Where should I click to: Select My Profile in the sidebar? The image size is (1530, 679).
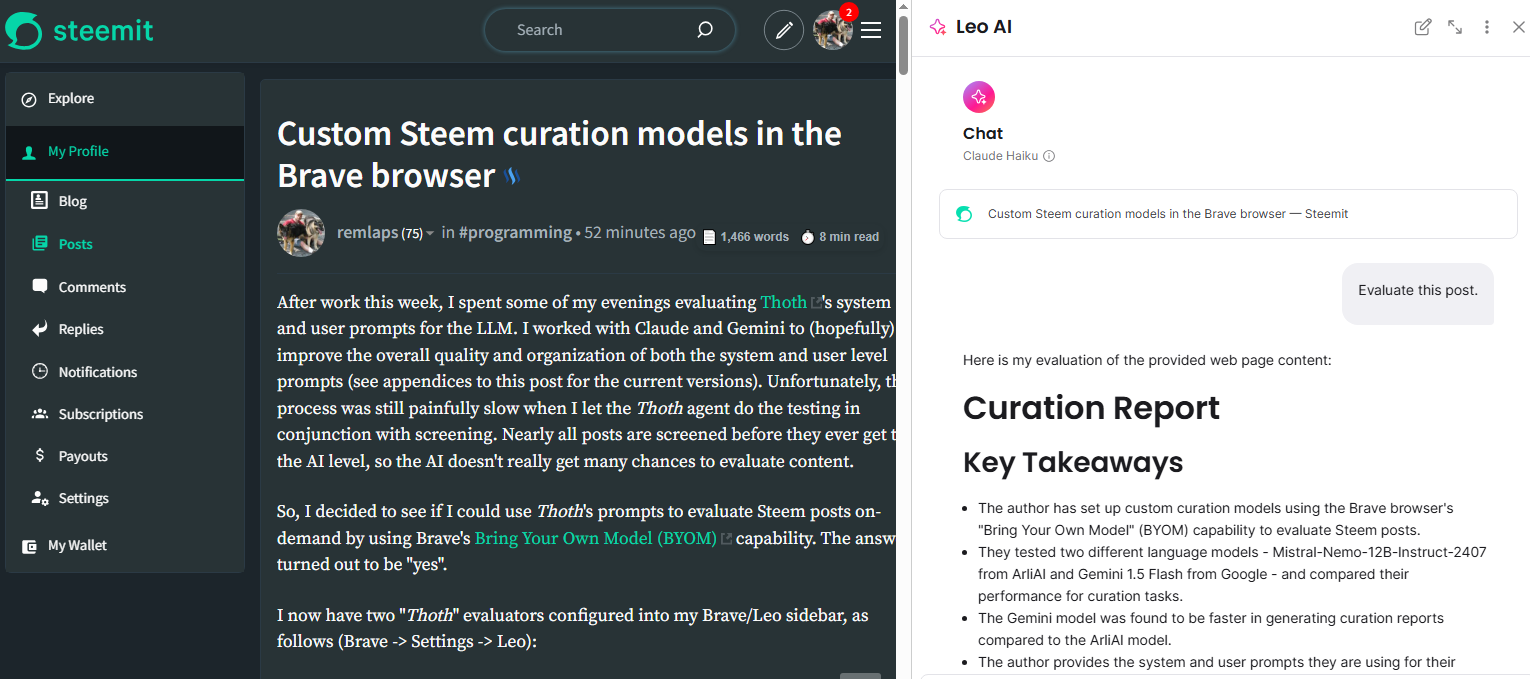(125, 152)
